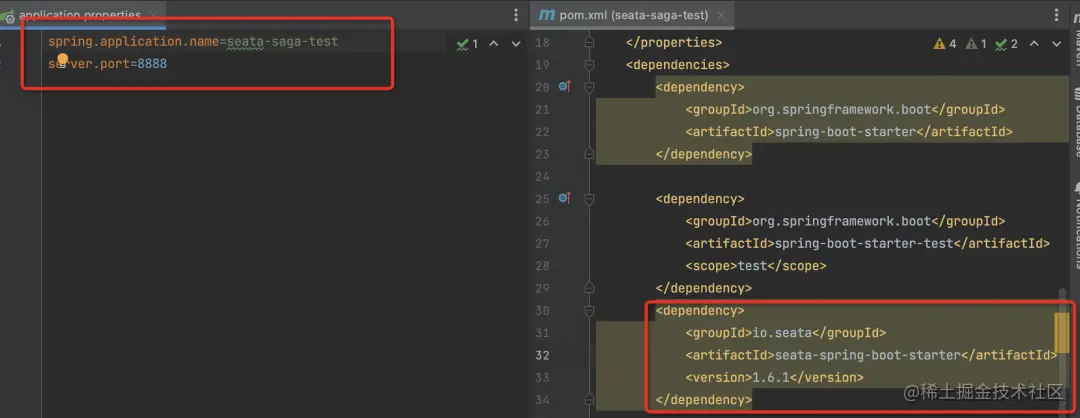Click the gutter marker icon on line 20
The image size is (1080, 418).
coord(565,87)
